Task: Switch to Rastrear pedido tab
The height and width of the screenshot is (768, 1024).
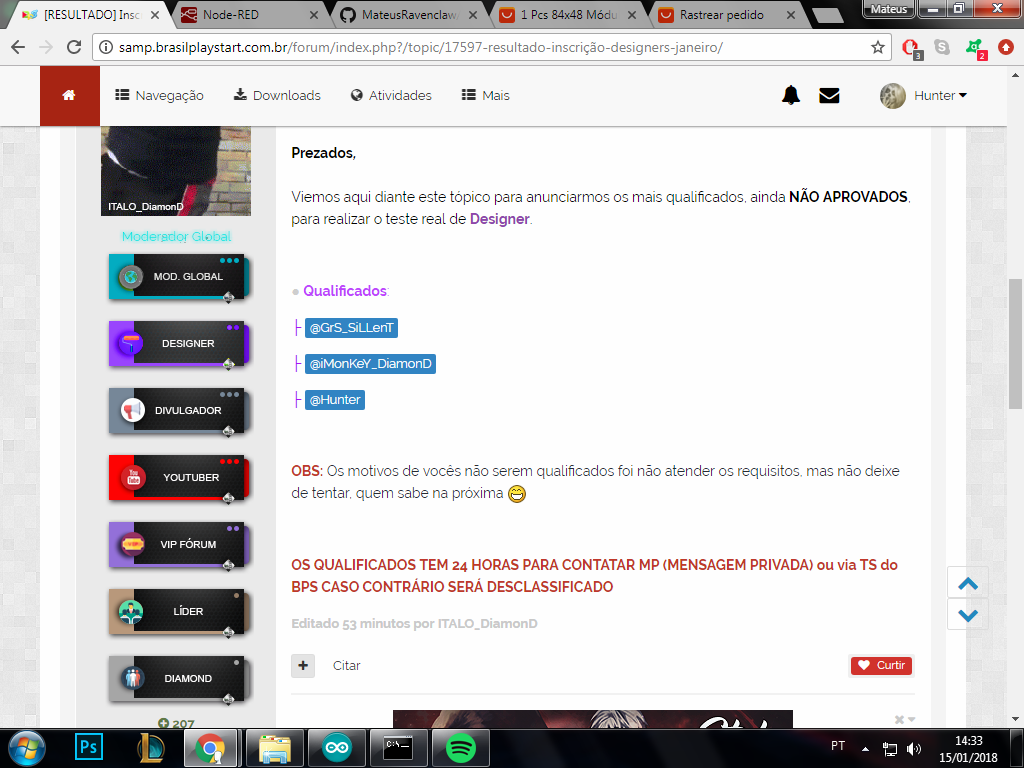Action: 720,15
